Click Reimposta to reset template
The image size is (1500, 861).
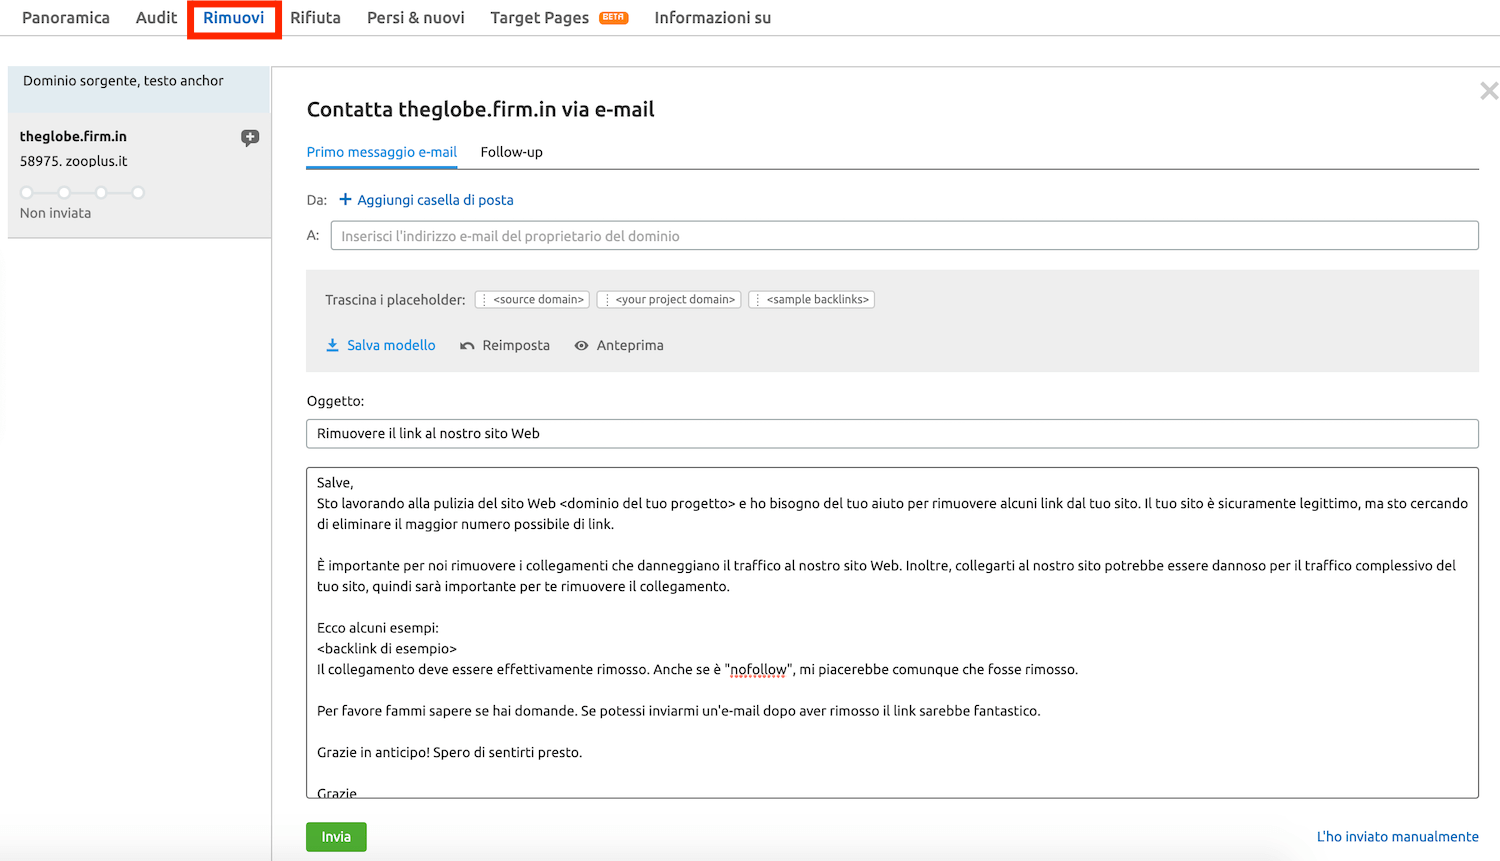point(516,345)
